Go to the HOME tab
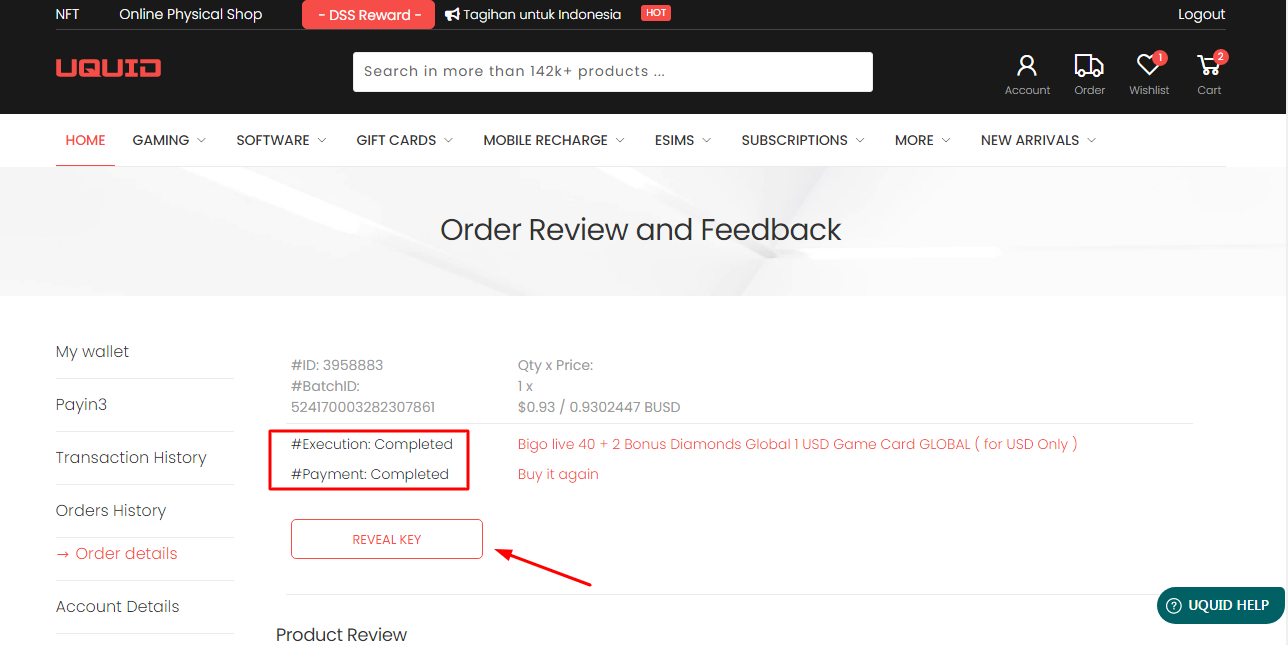Image resolution: width=1288 pixels, height=645 pixels. (85, 140)
